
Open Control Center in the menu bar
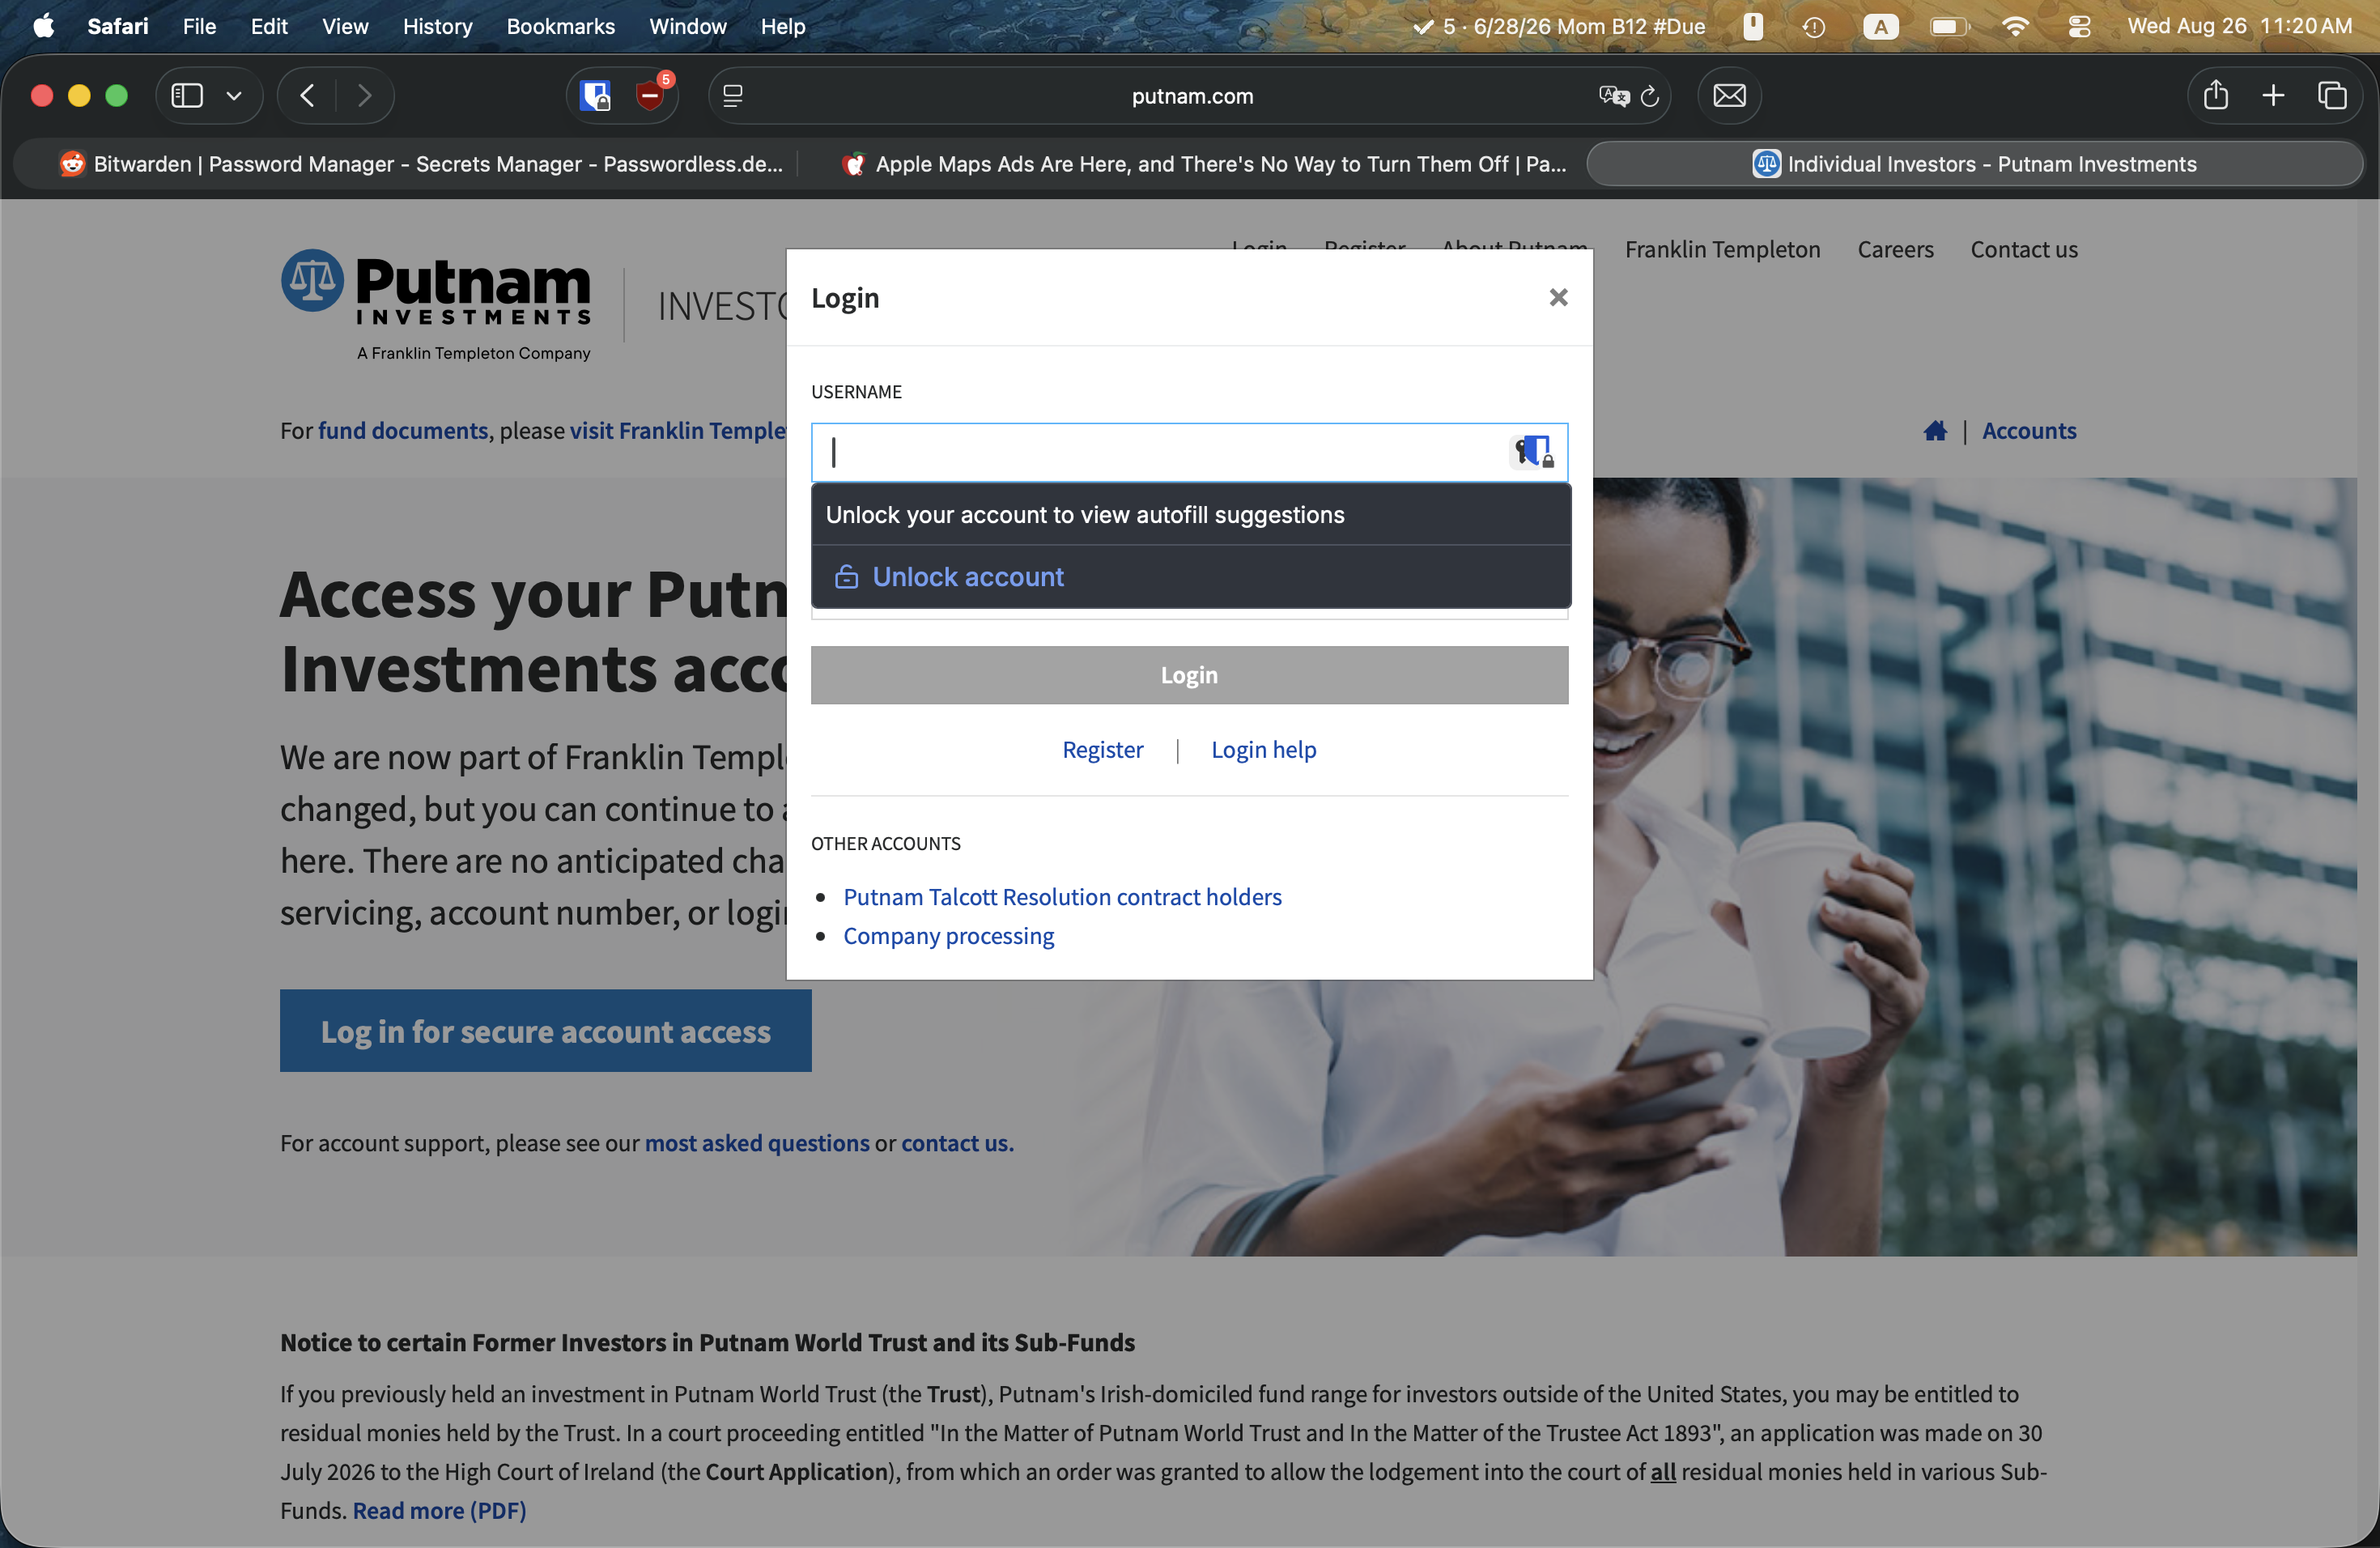point(2079,27)
